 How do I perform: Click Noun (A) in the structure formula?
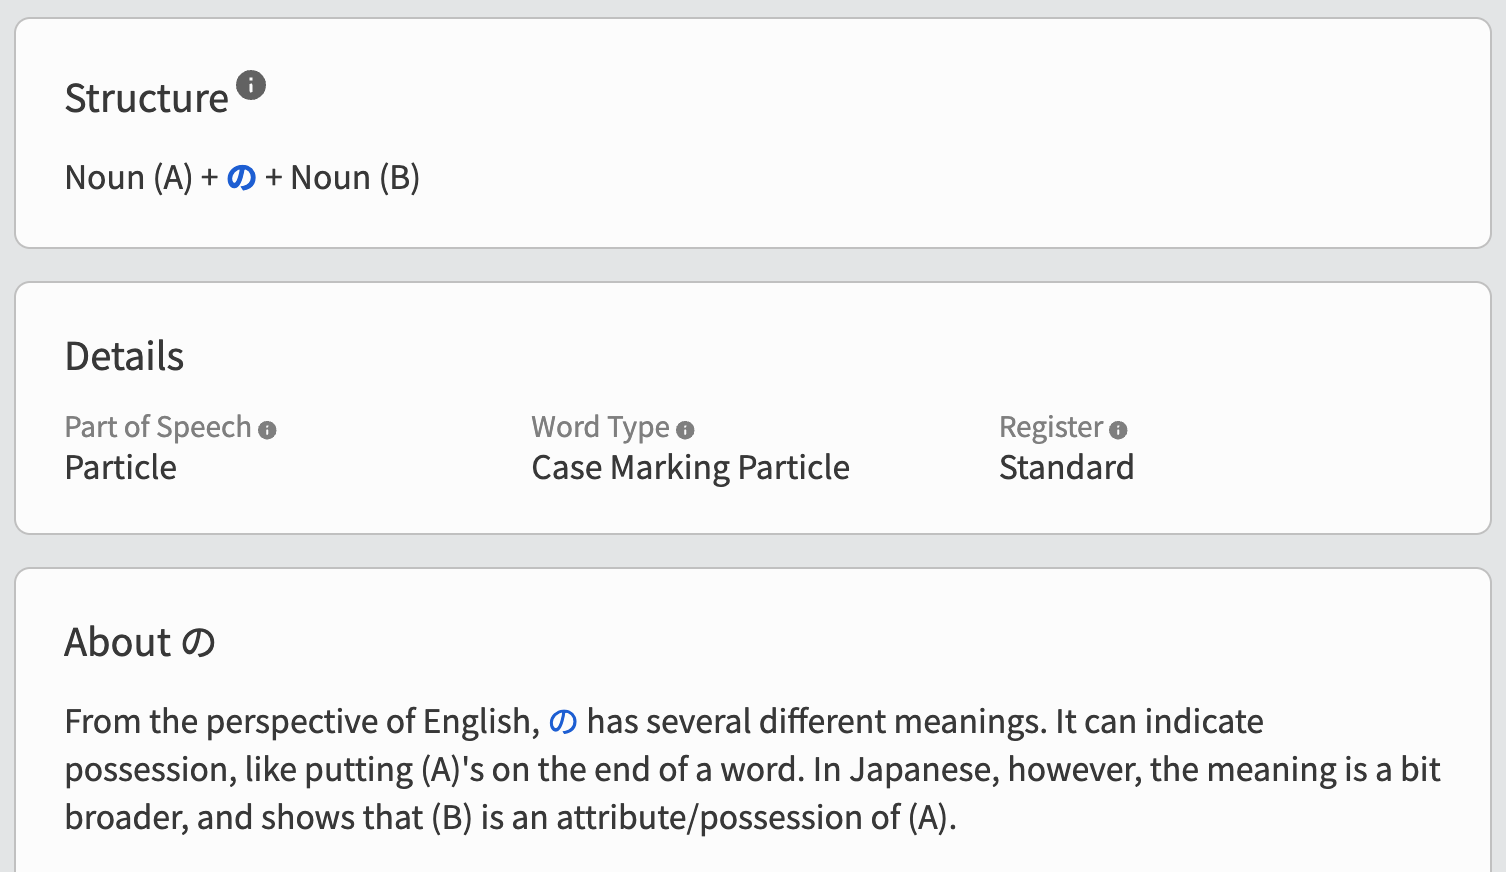128,178
